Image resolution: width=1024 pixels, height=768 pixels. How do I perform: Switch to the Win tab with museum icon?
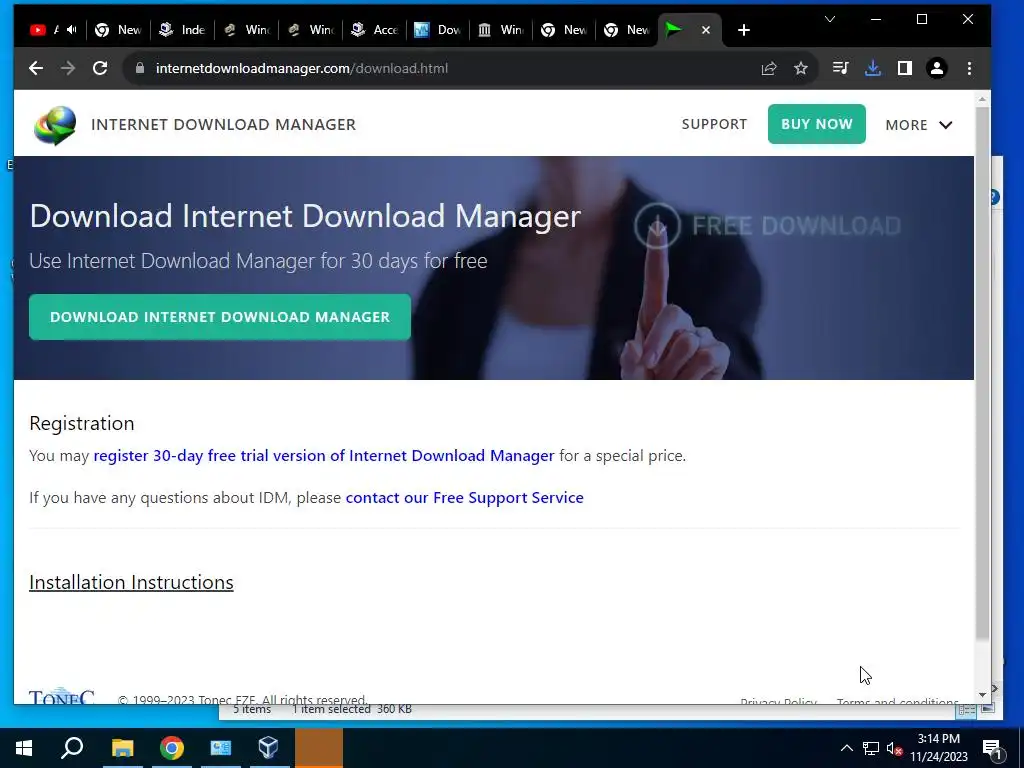point(501,30)
